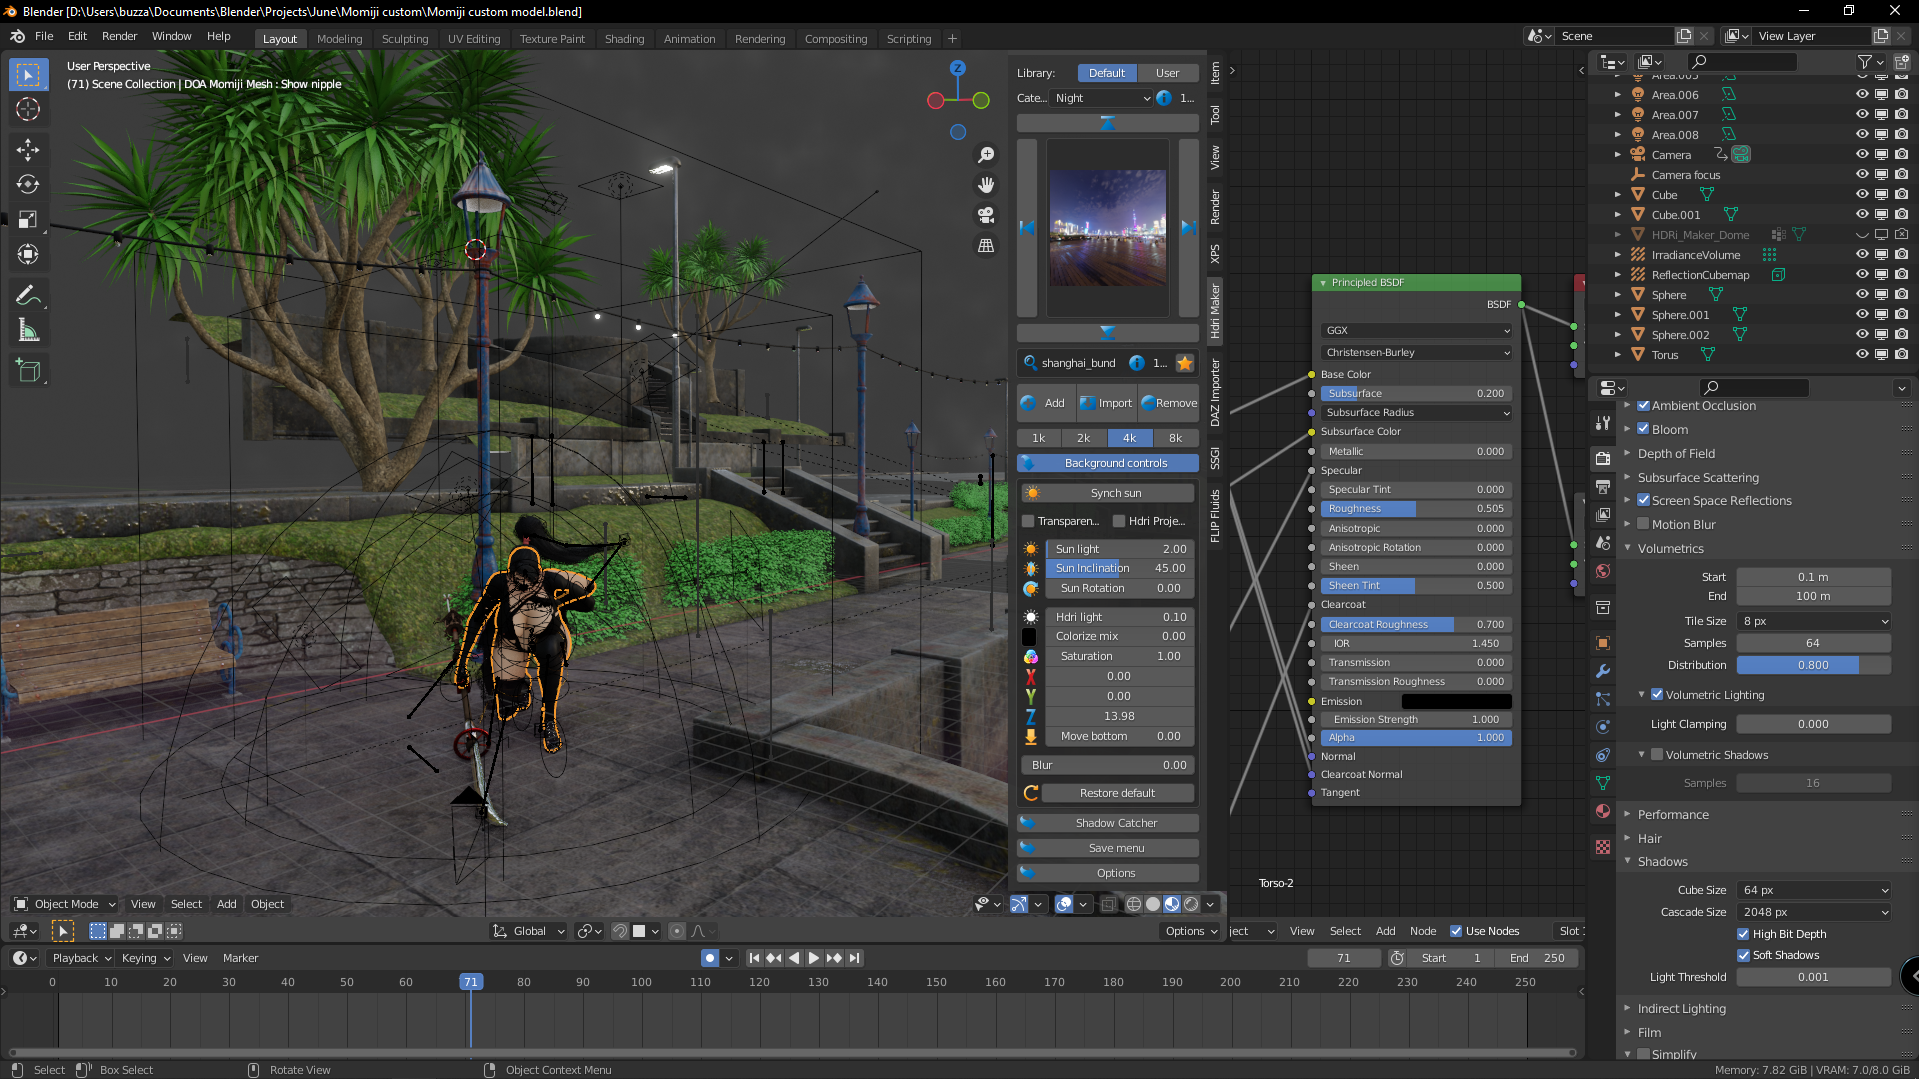Select the Transform tool
1919x1079 pixels.
pyautogui.click(x=28, y=254)
